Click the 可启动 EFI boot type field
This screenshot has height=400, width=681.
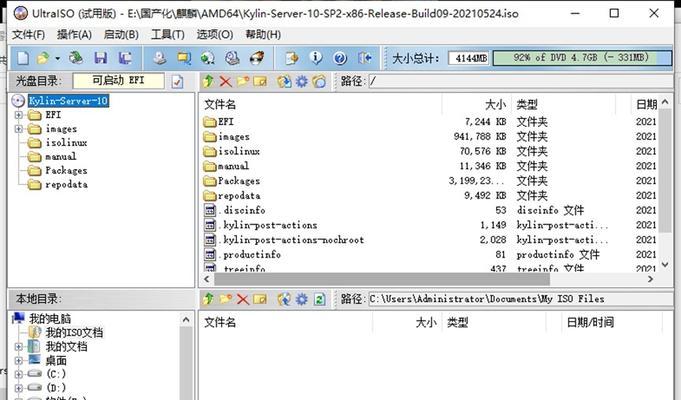118,81
